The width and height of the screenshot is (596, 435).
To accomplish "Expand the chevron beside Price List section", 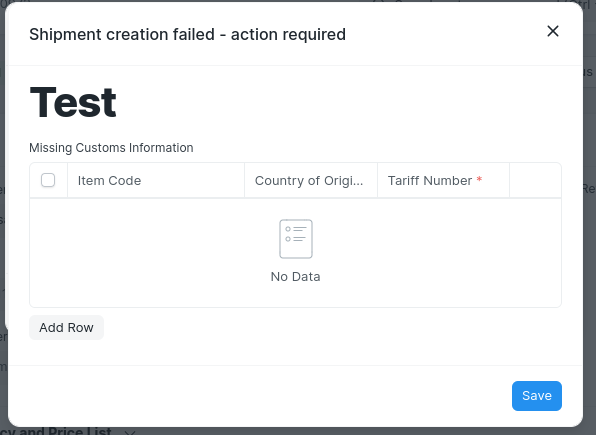I will (130, 432).
